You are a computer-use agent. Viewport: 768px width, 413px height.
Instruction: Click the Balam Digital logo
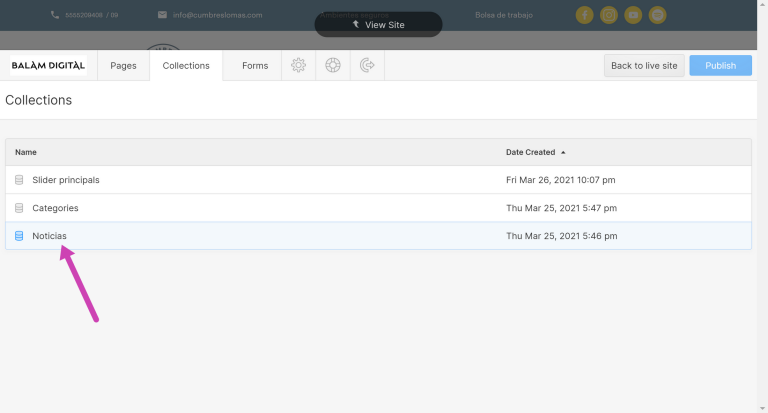pos(48,65)
